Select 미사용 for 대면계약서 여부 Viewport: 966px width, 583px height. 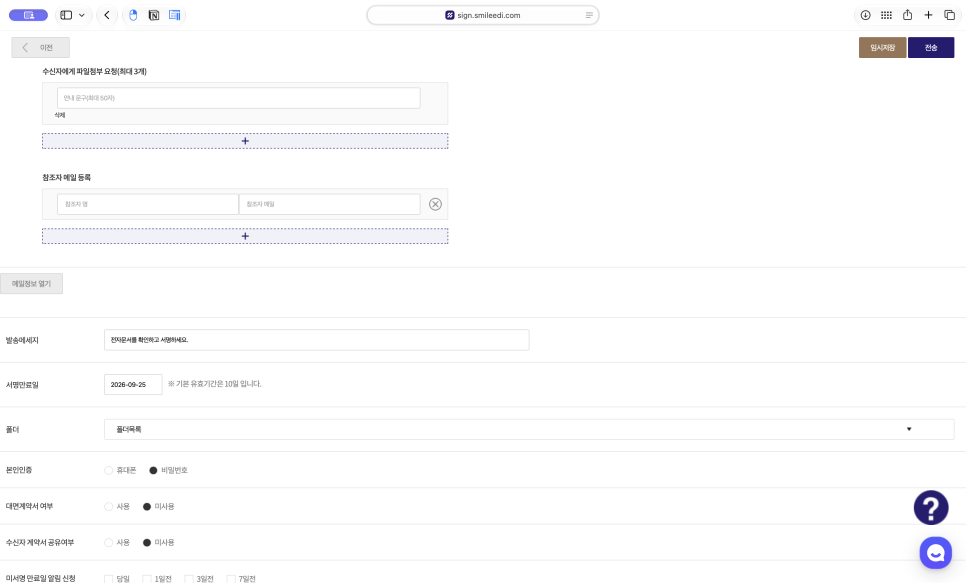pyautogui.click(x=147, y=507)
